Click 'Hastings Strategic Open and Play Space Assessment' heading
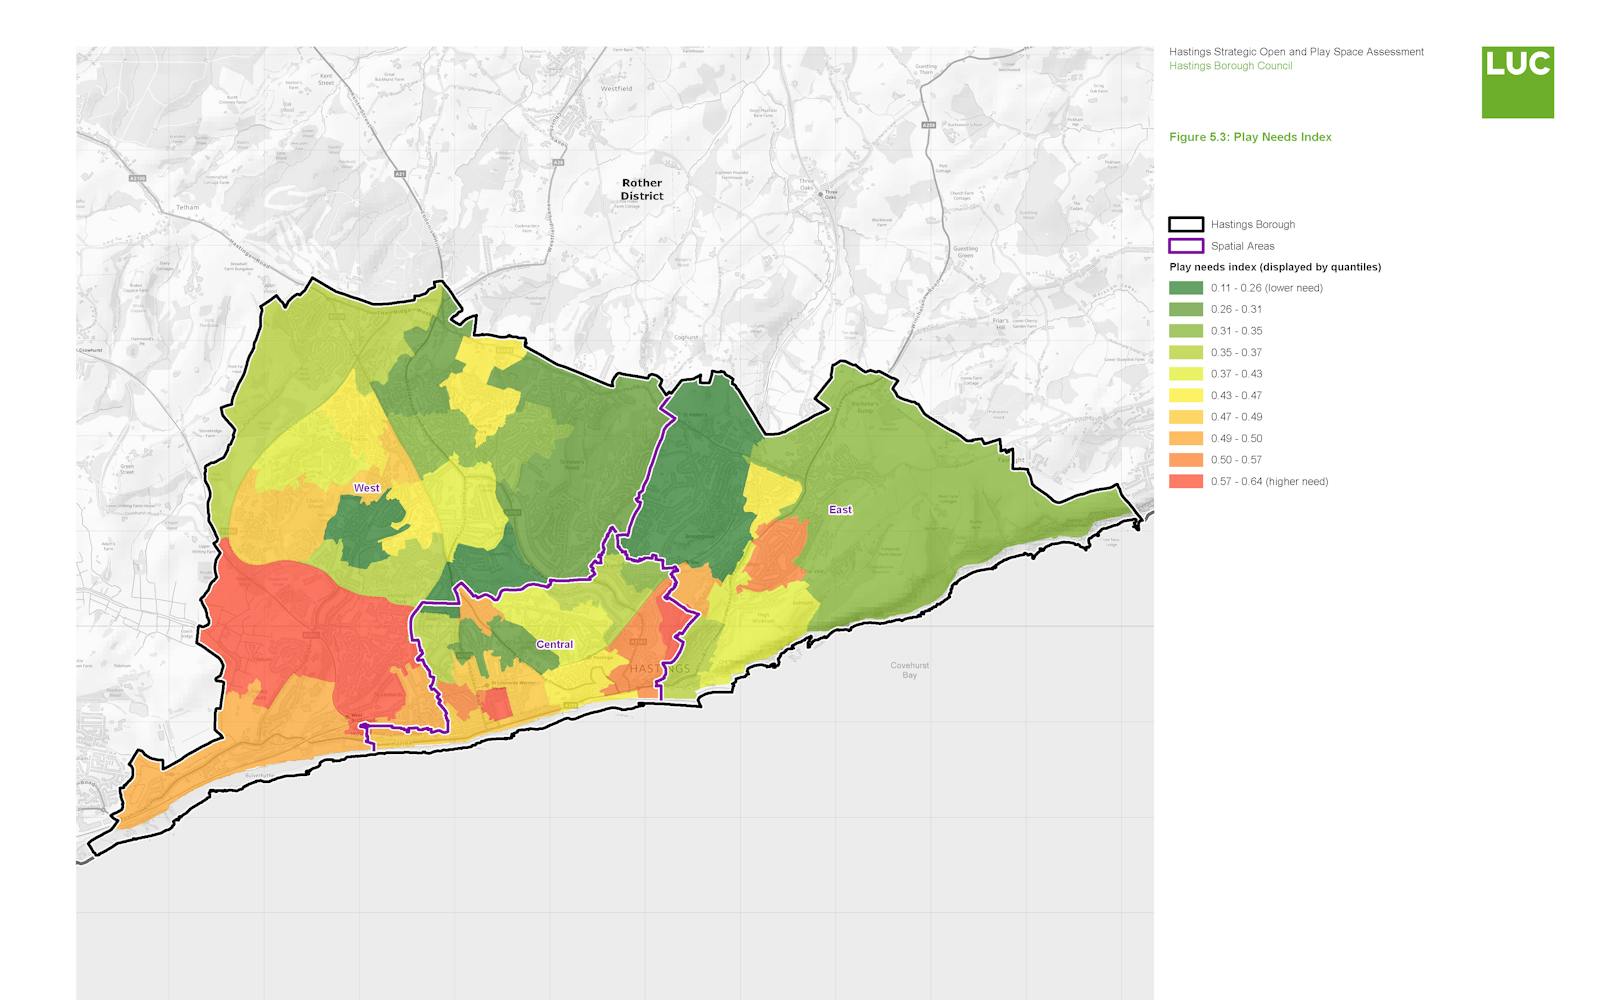 (1296, 52)
